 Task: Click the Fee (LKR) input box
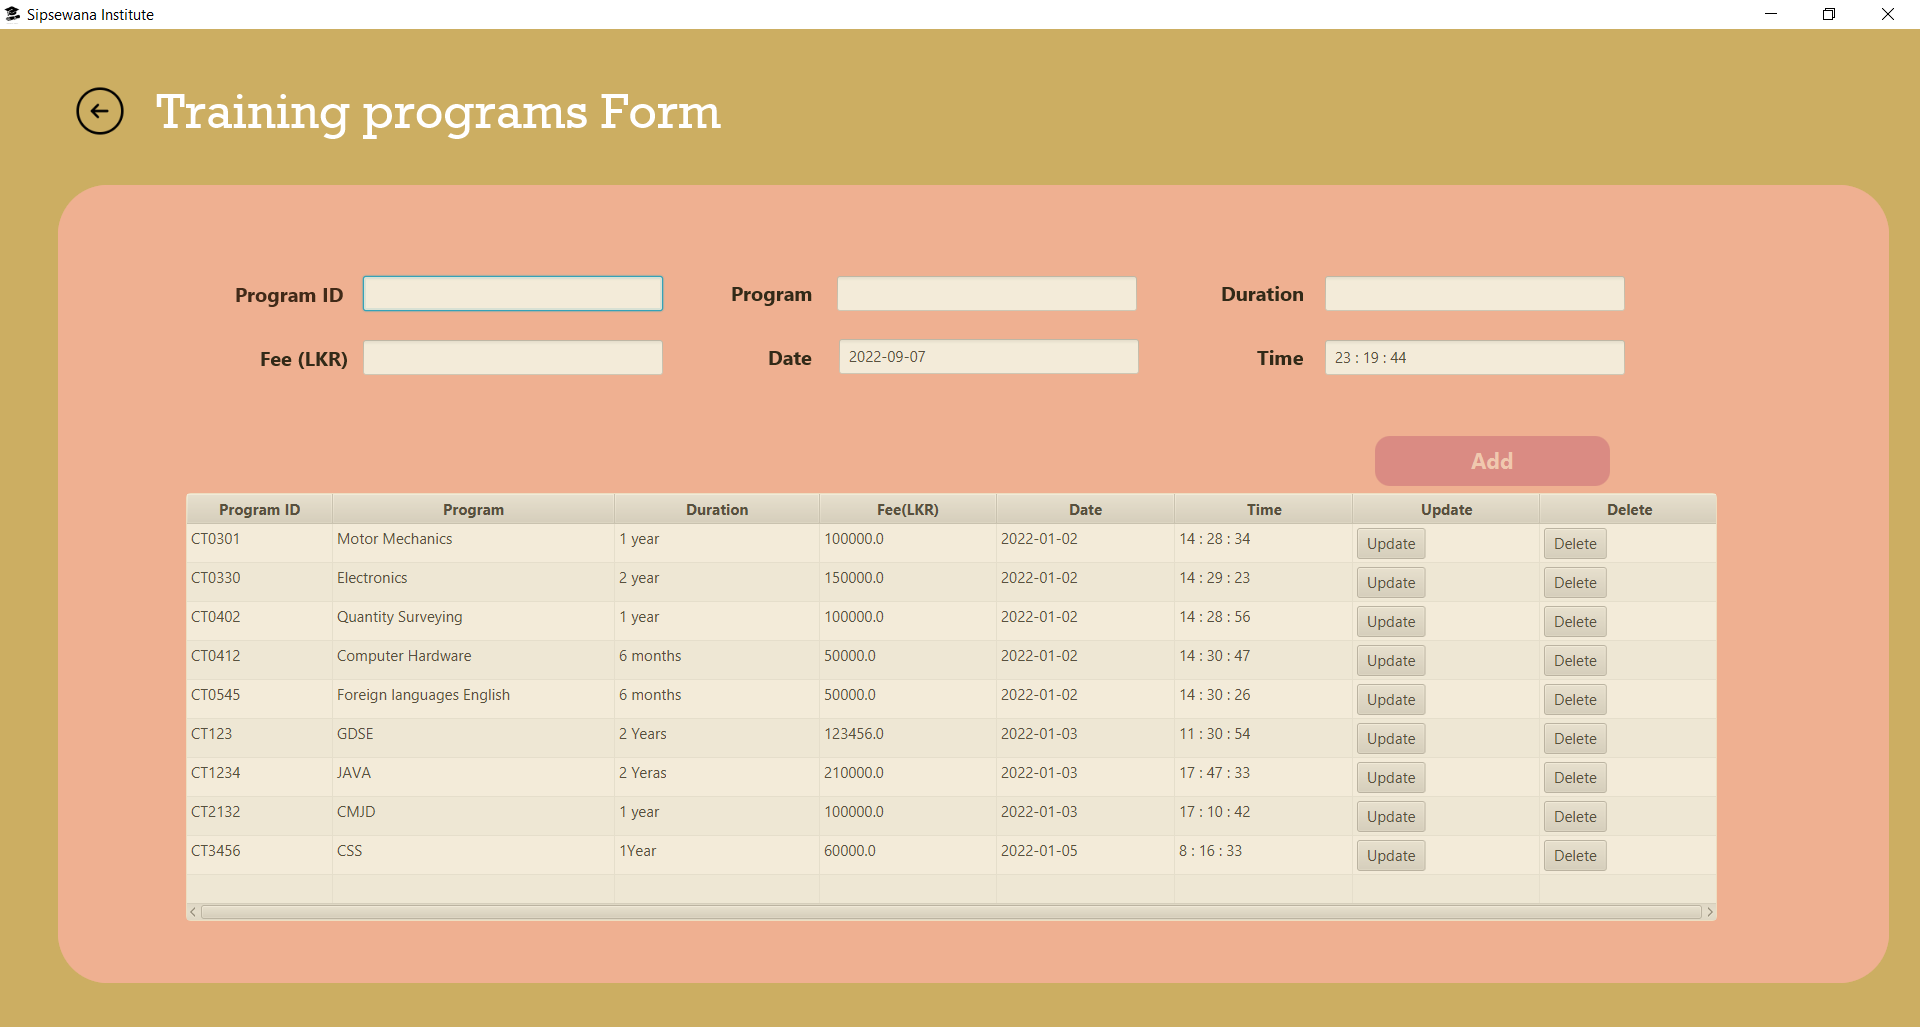513,358
